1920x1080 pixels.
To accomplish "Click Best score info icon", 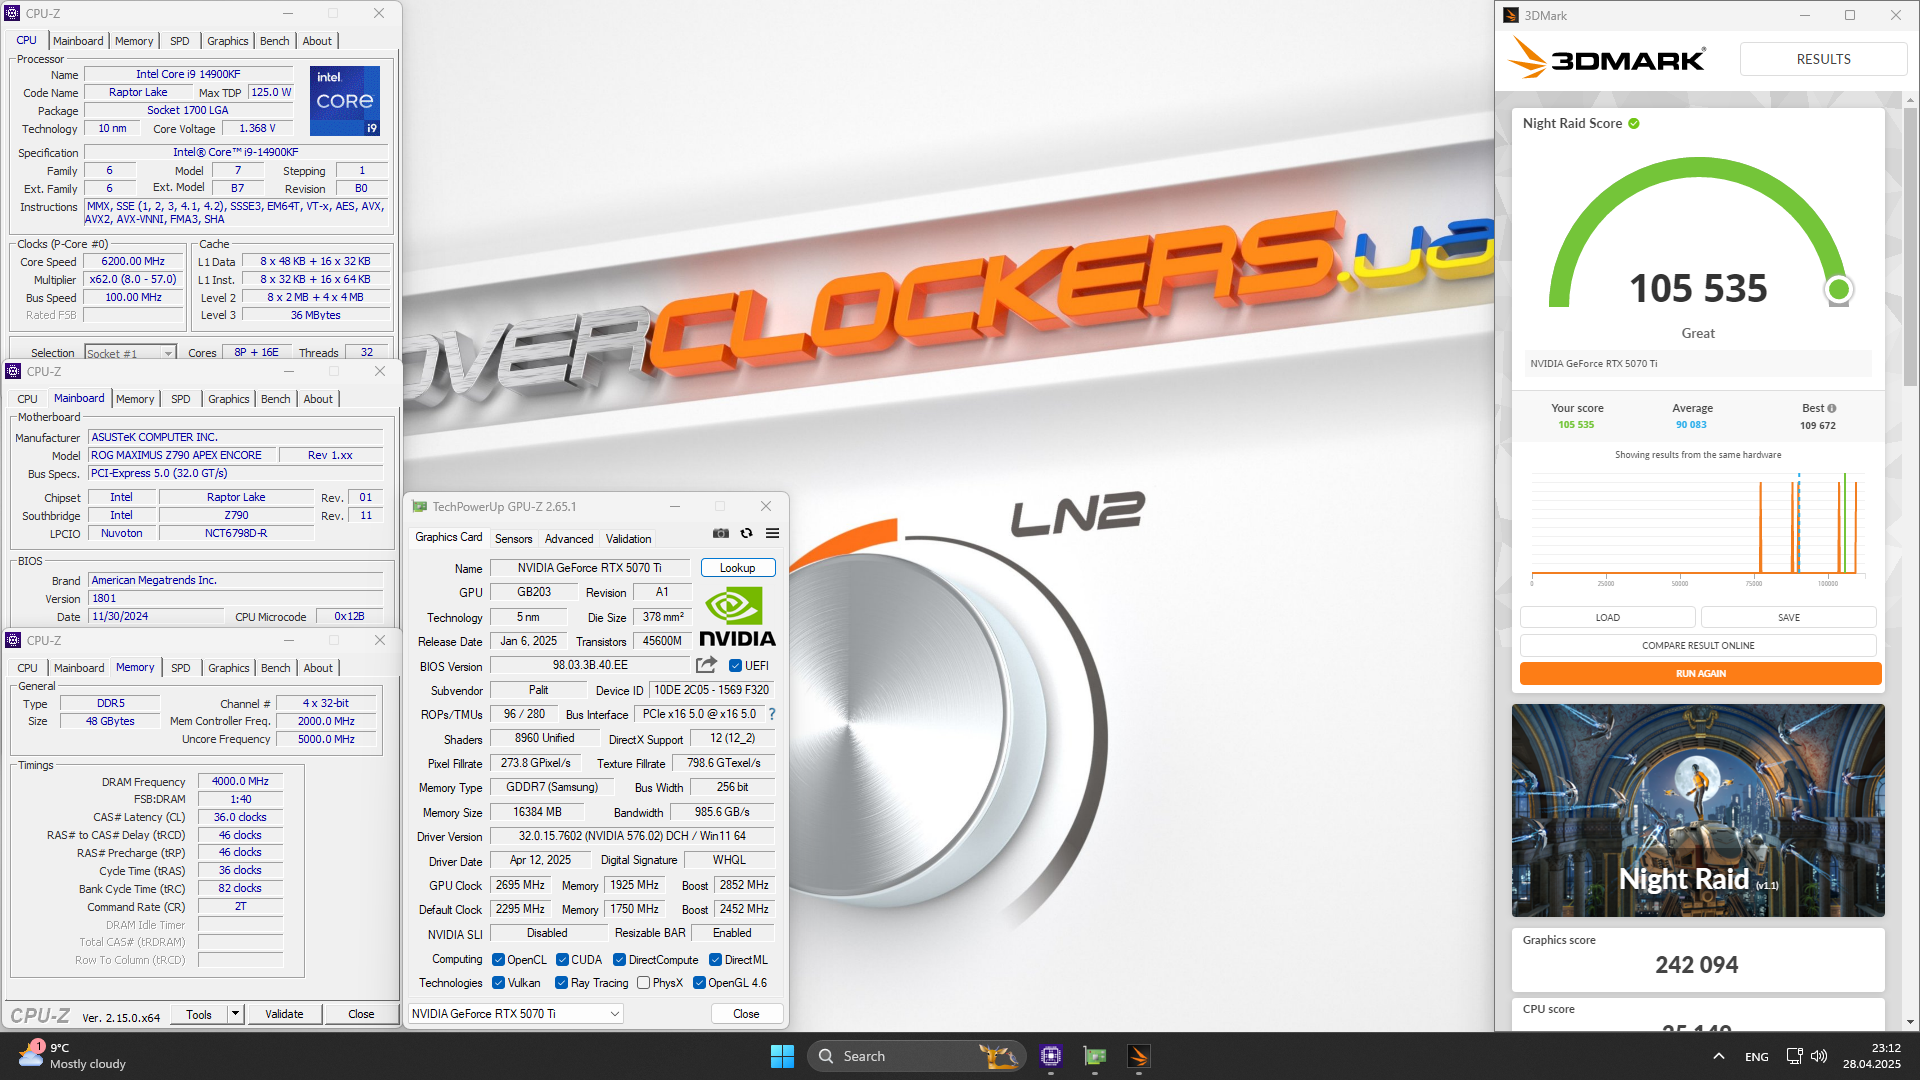I will coord(1832,408).
